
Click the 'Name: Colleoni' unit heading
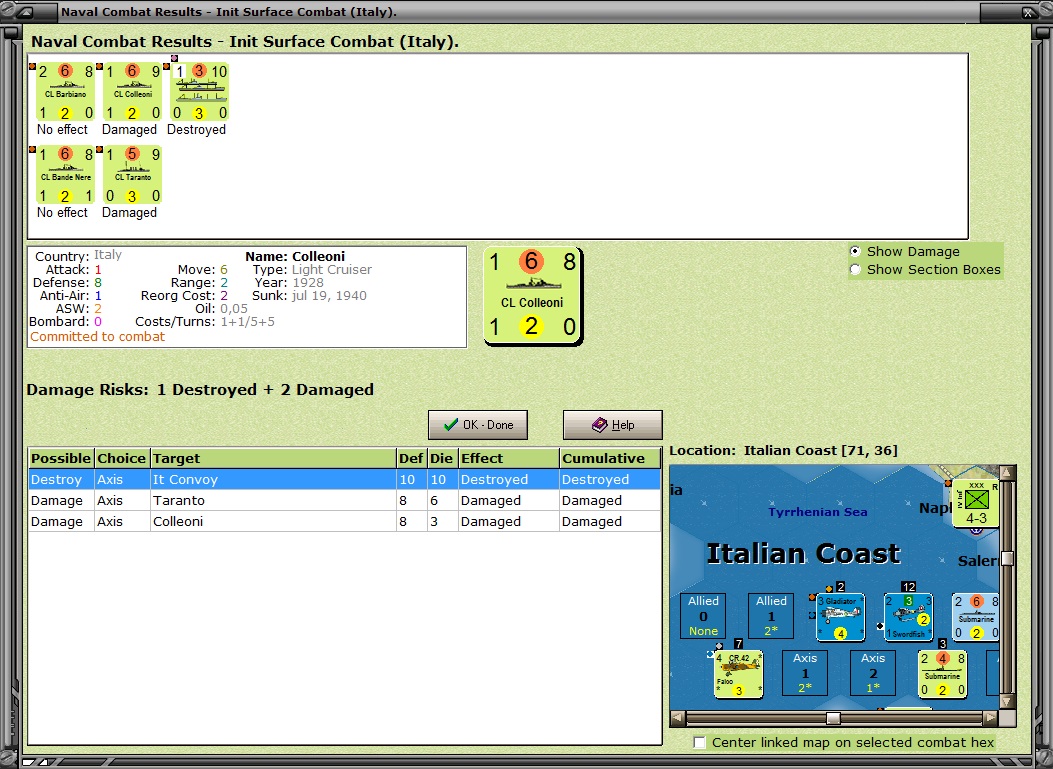point(295,256)
